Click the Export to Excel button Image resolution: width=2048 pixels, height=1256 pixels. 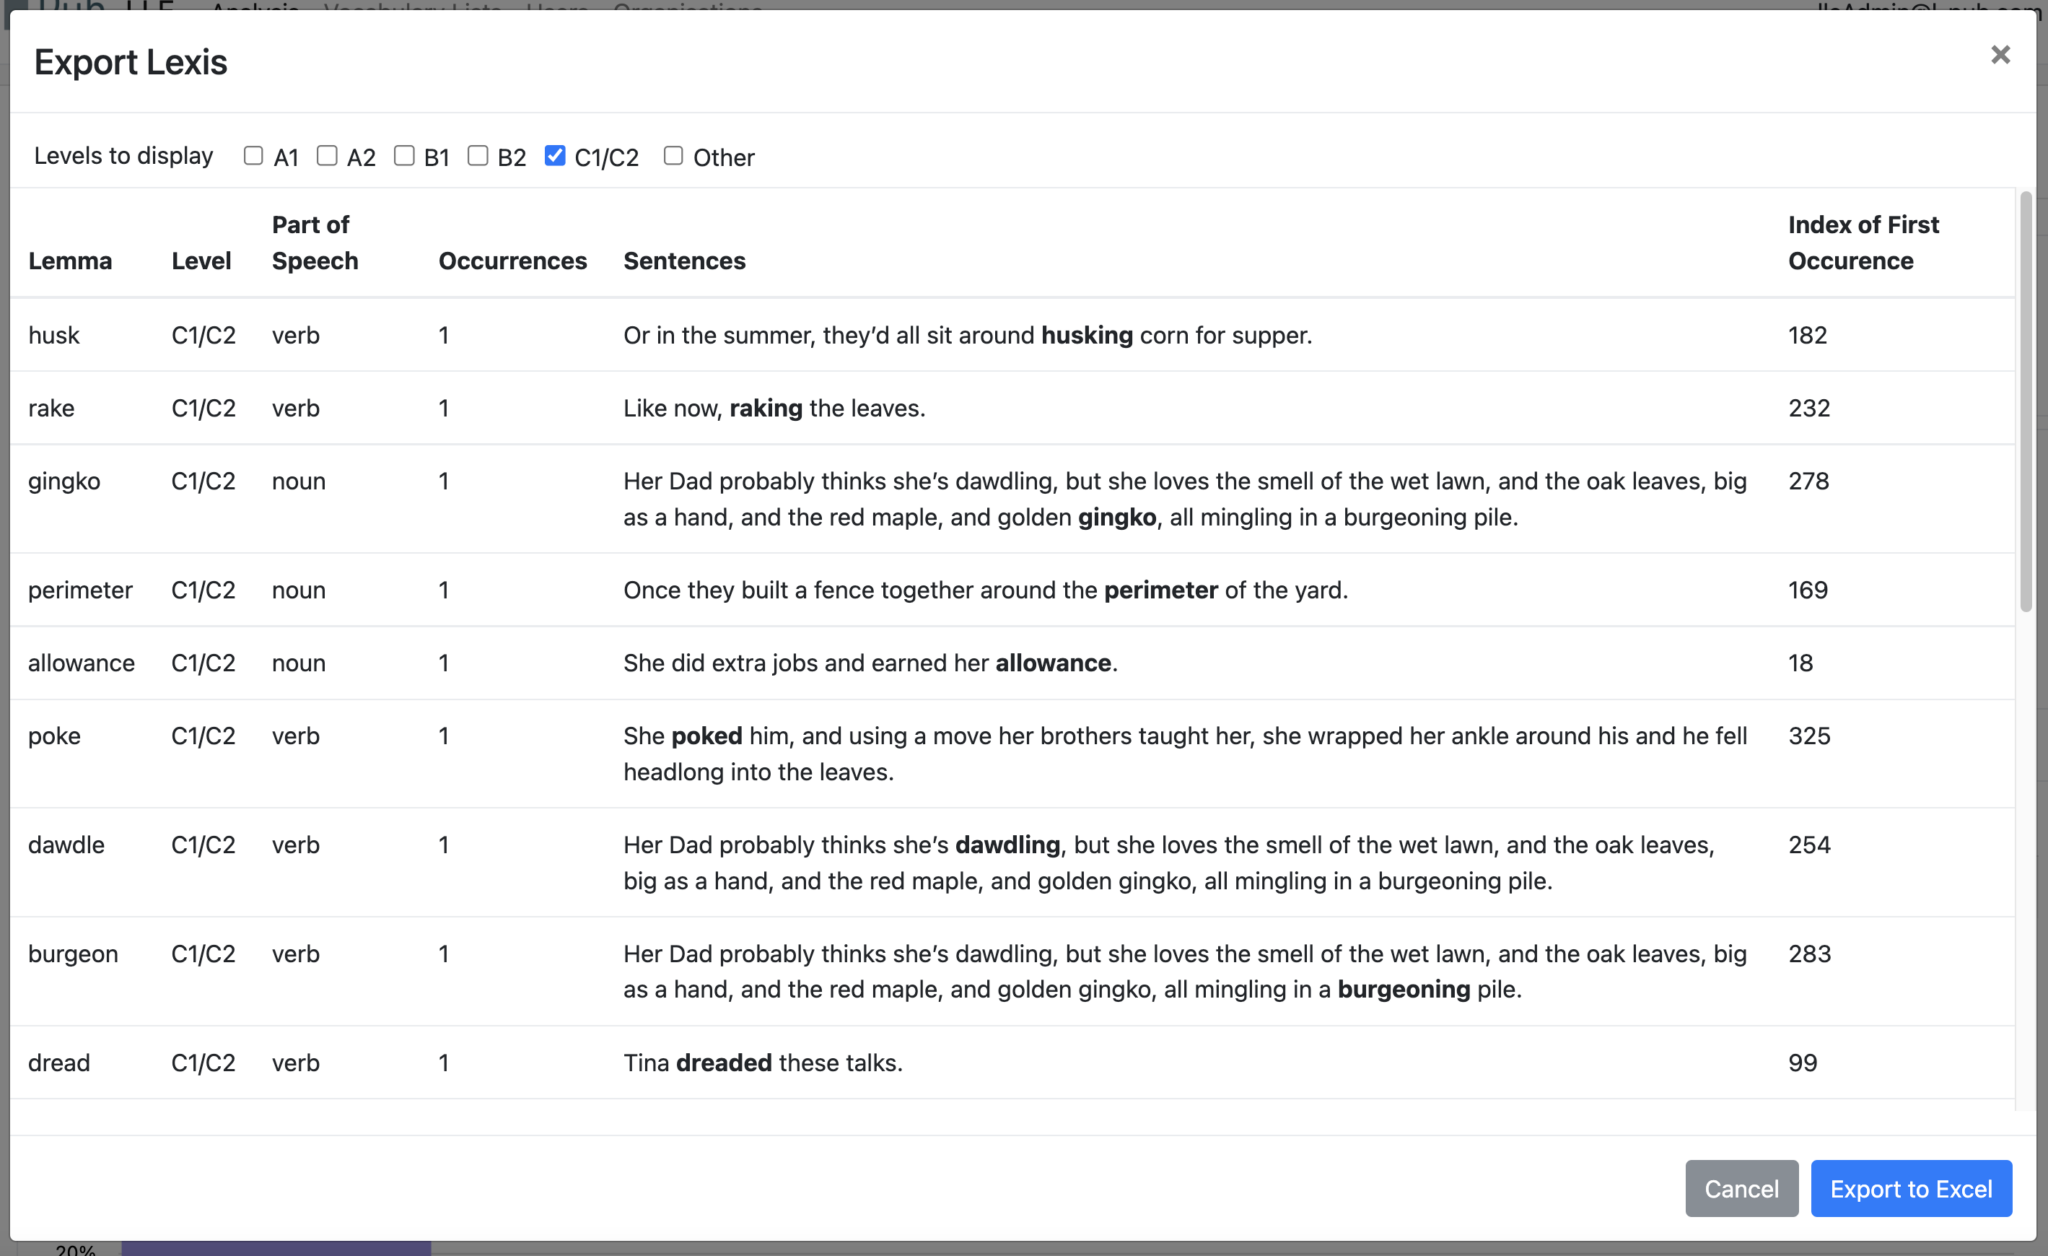1911,1189
